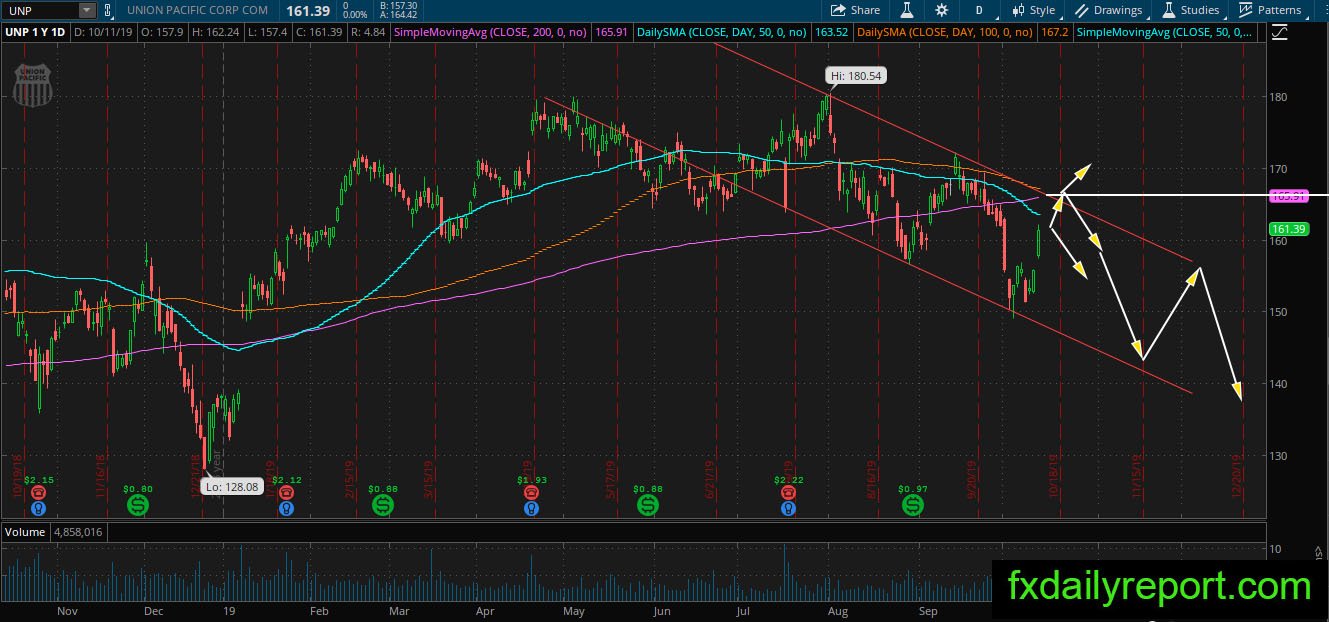1329x622 pixels.
Task: Click the Lo: 128.08 price bubble
Action: pyautogui.click(x=231, y=485)
